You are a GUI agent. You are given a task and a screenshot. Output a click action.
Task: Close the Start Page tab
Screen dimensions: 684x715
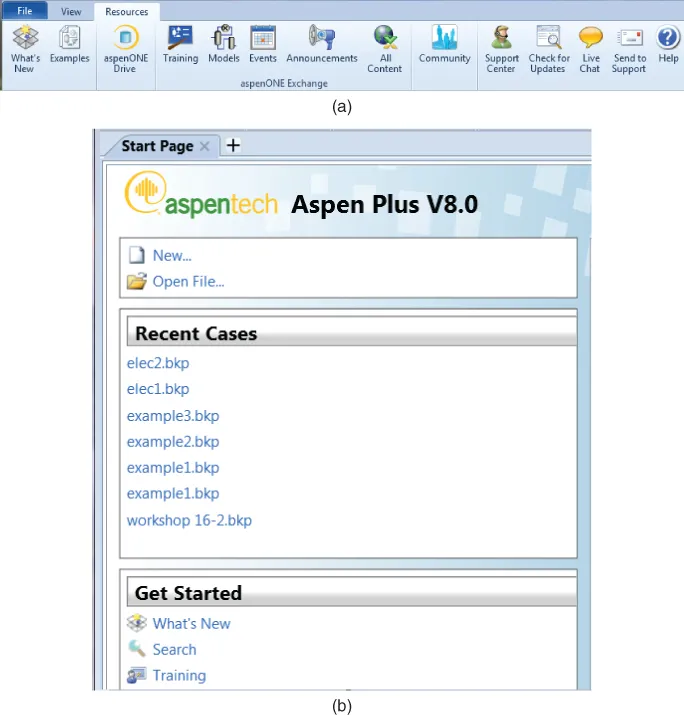pyautogui.click(x=204, y=146)
